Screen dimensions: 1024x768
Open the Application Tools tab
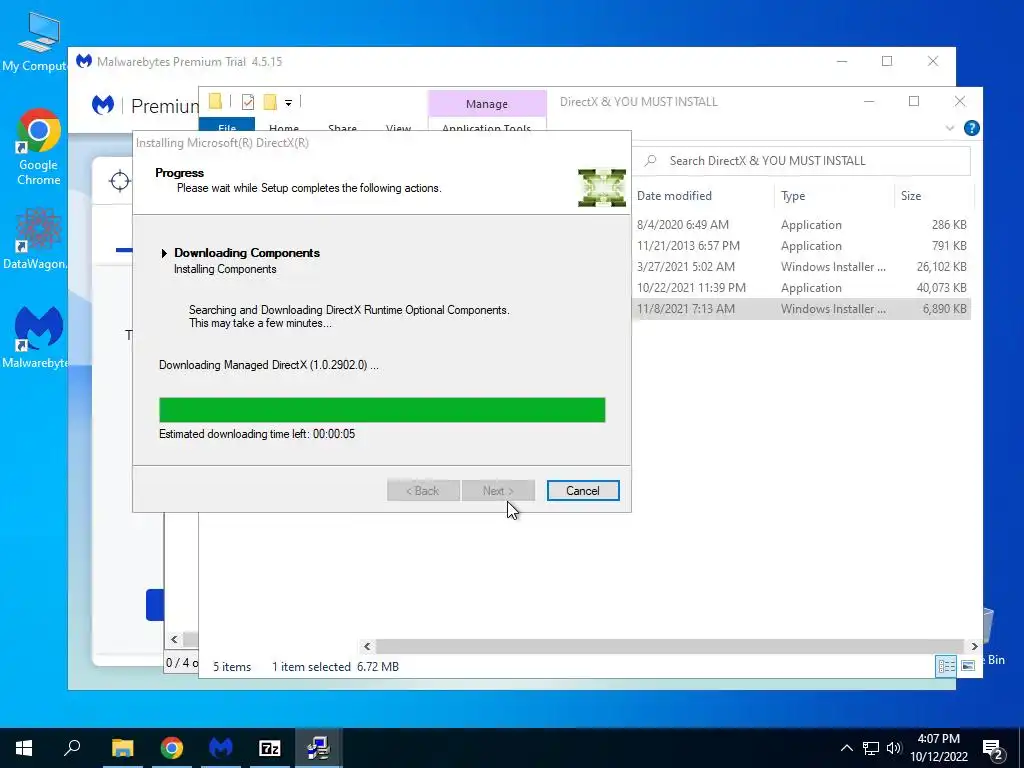487,127
